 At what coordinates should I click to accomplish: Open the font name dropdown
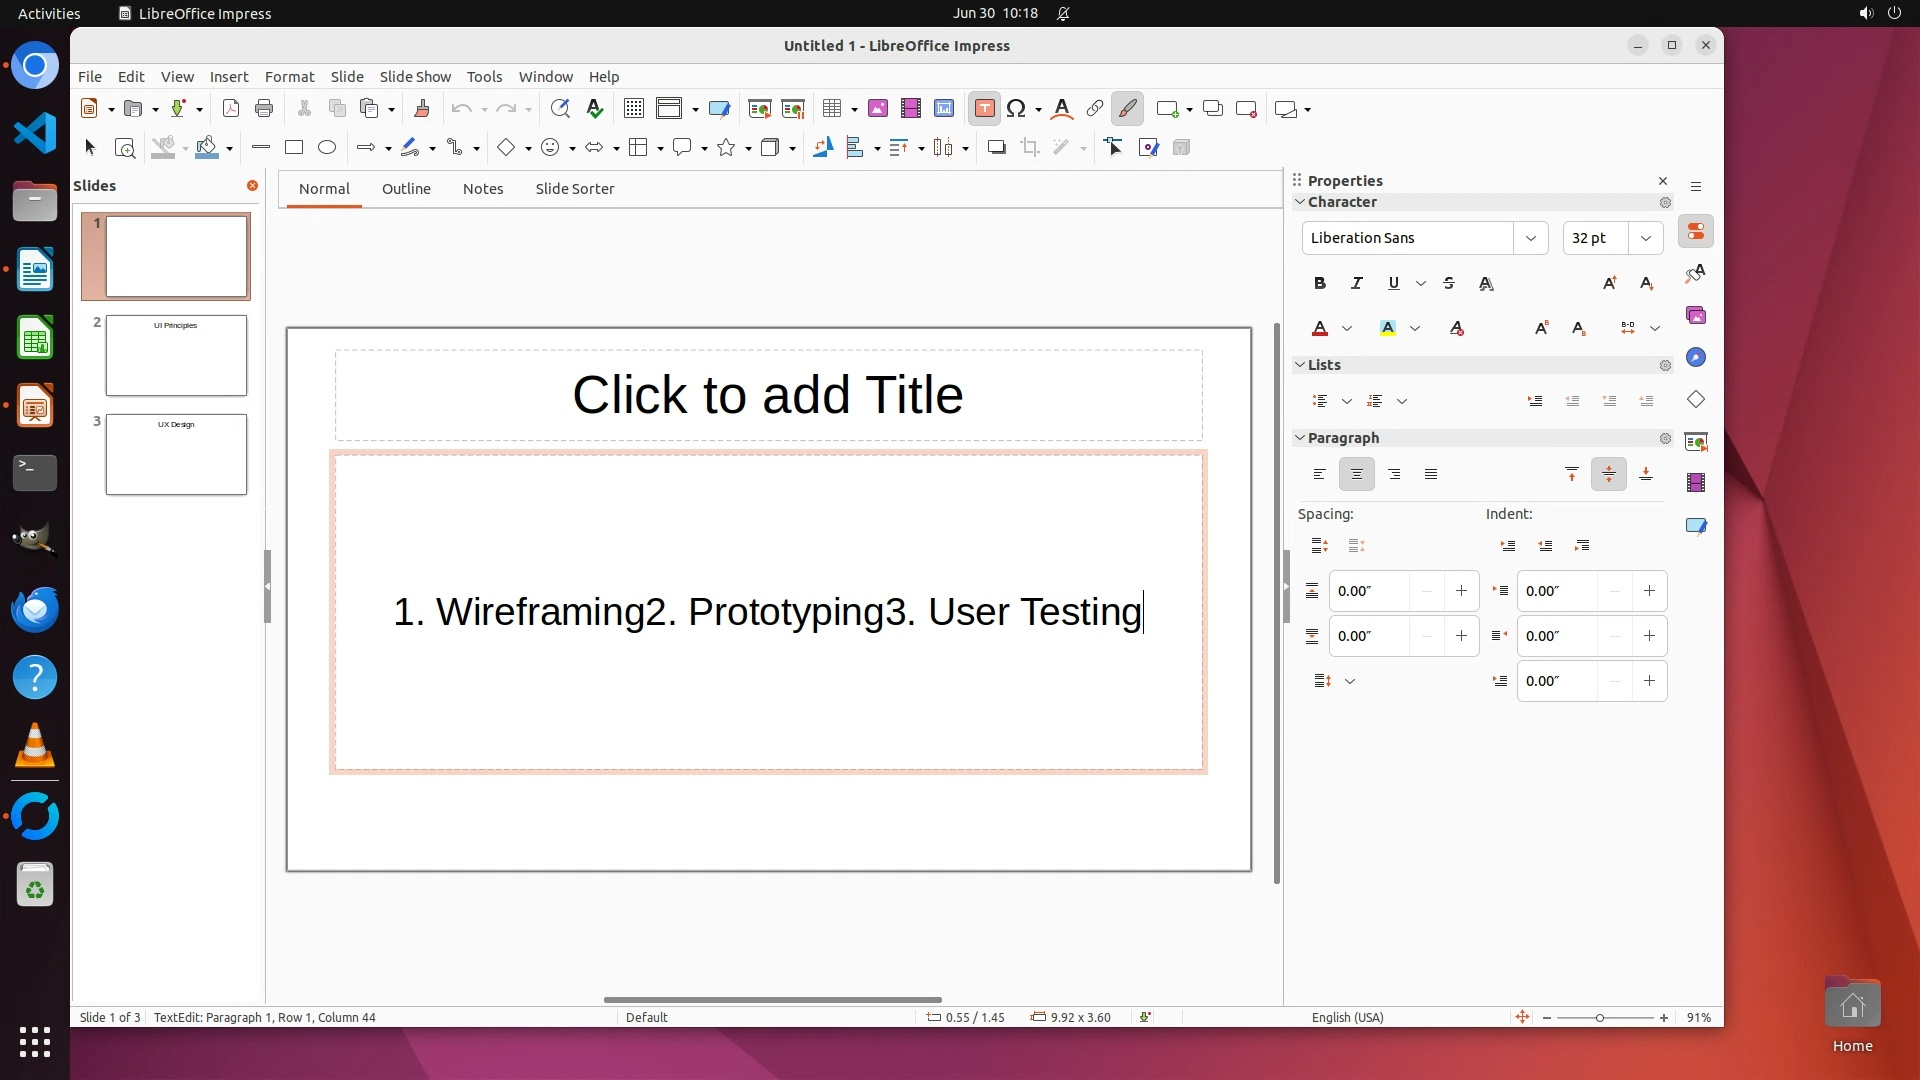[1530, 238]
